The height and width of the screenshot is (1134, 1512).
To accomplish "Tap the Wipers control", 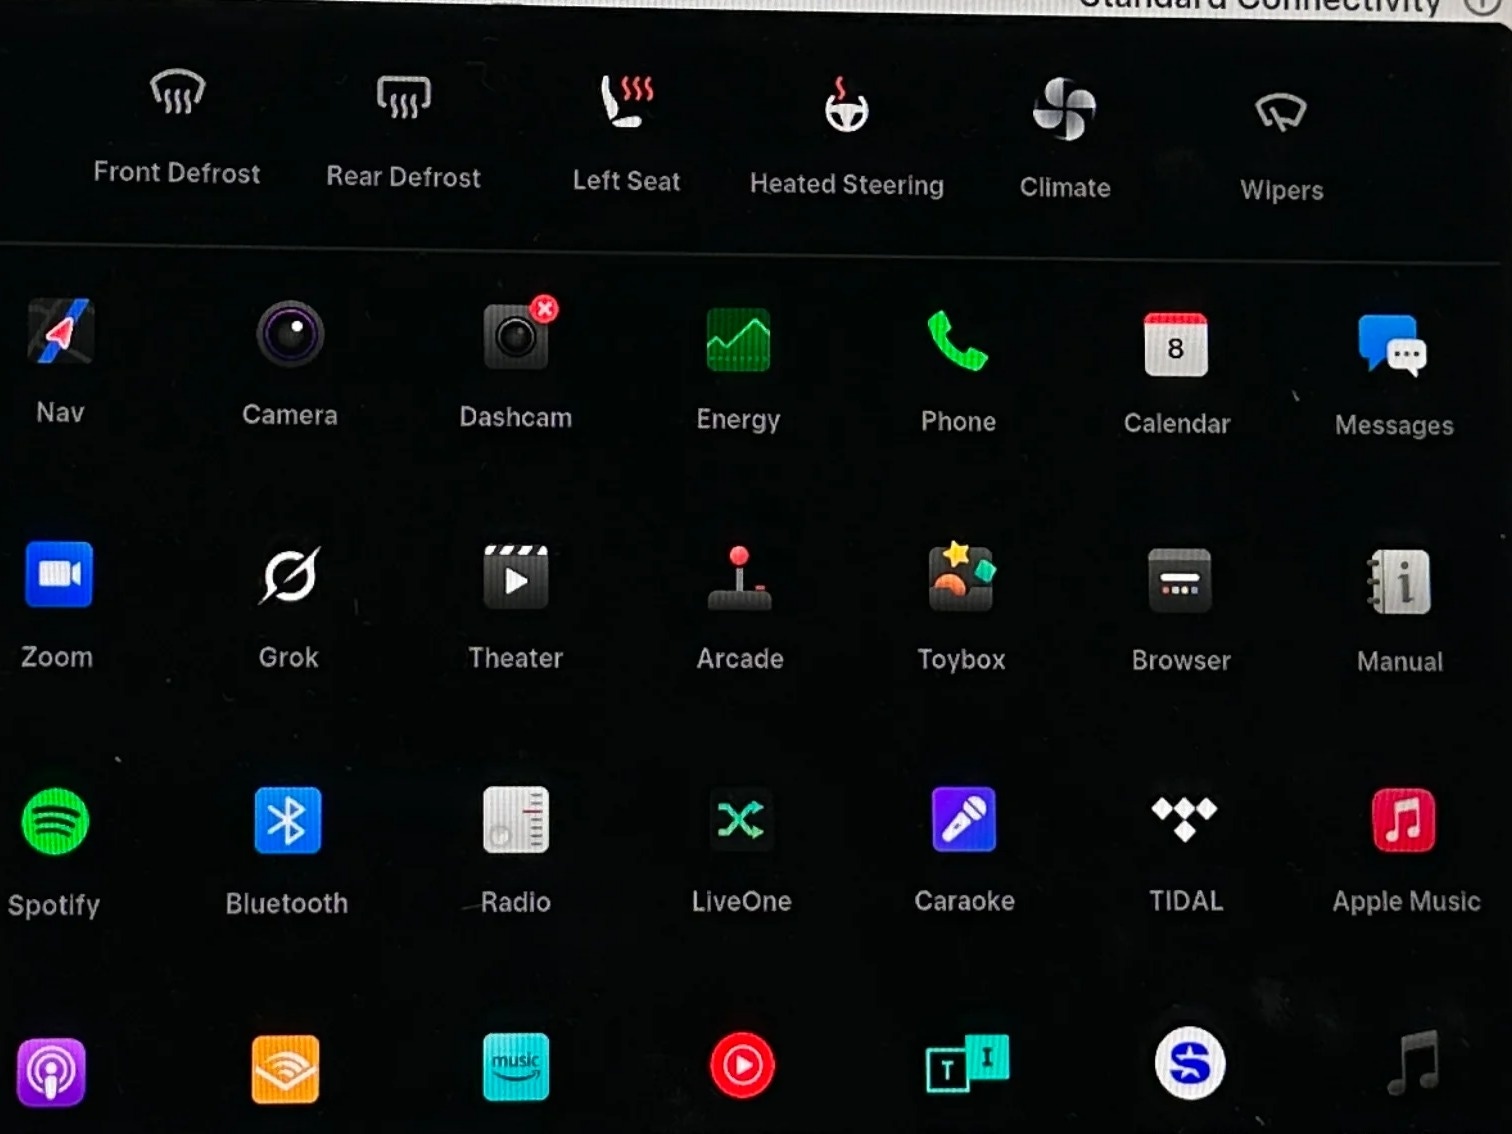I will point(1281,114).
